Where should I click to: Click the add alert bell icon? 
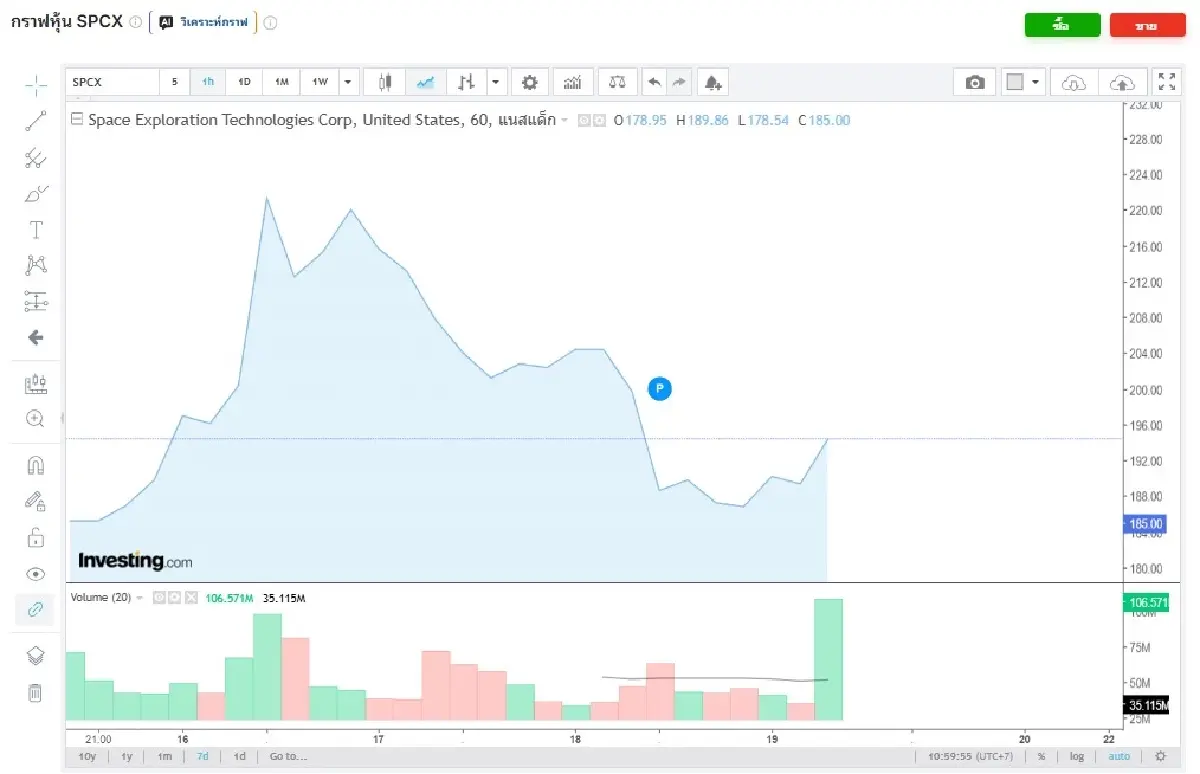(712, 82)
